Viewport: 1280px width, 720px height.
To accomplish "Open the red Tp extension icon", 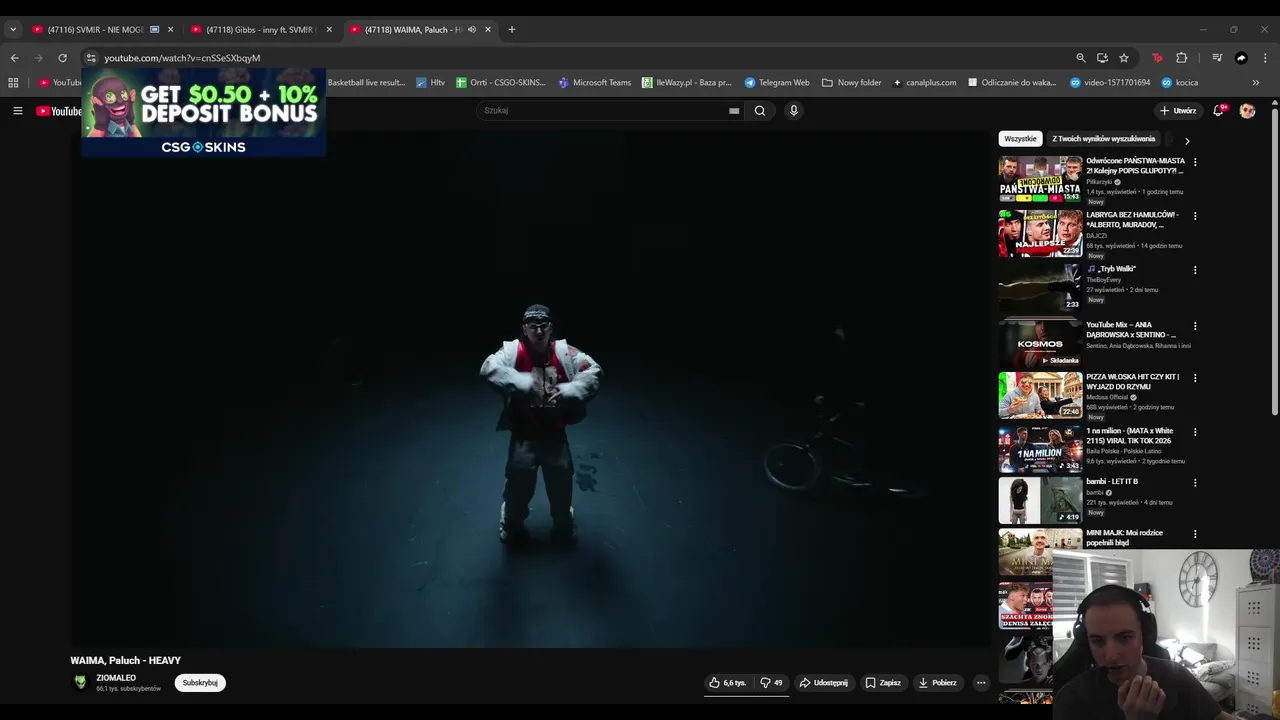I will (x=1157, y=58).
